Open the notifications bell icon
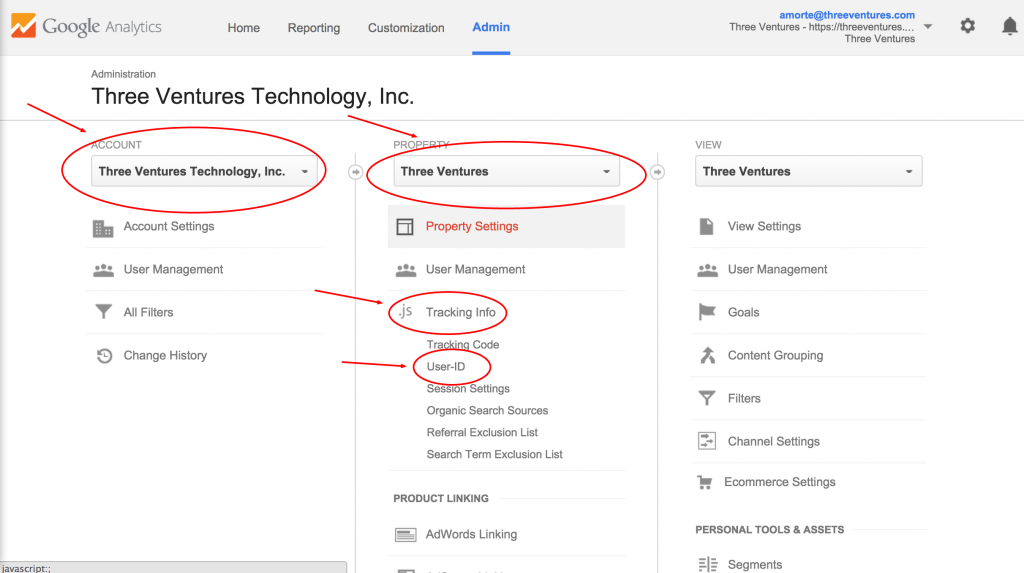 (1009, 26)
